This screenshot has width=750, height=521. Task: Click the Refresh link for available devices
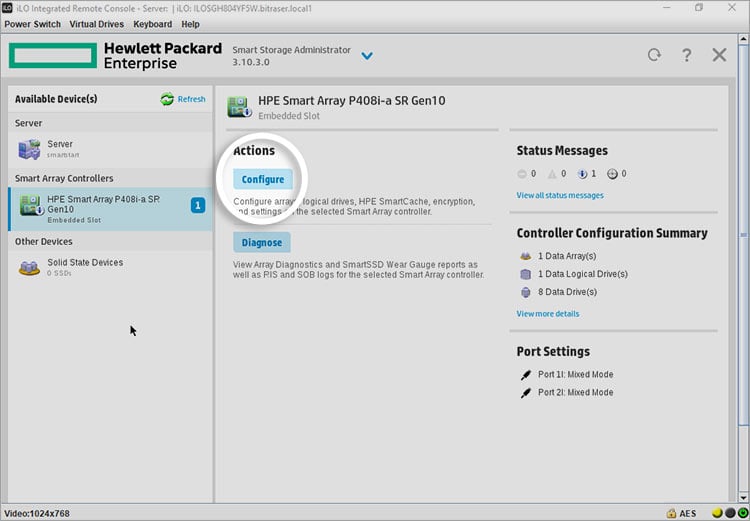point(191,99)
